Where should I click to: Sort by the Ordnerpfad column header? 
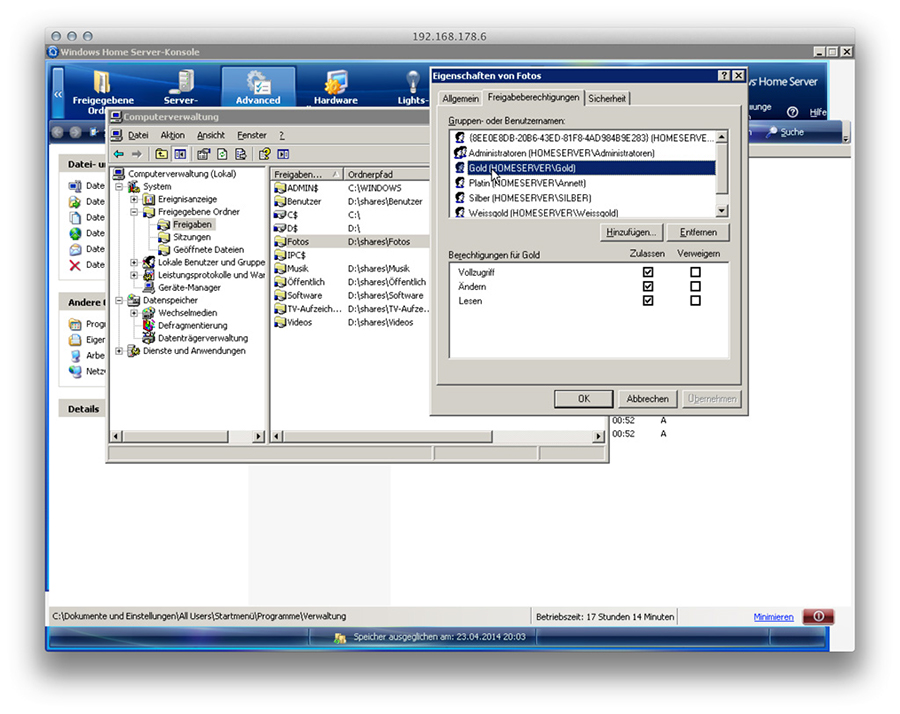387,174
